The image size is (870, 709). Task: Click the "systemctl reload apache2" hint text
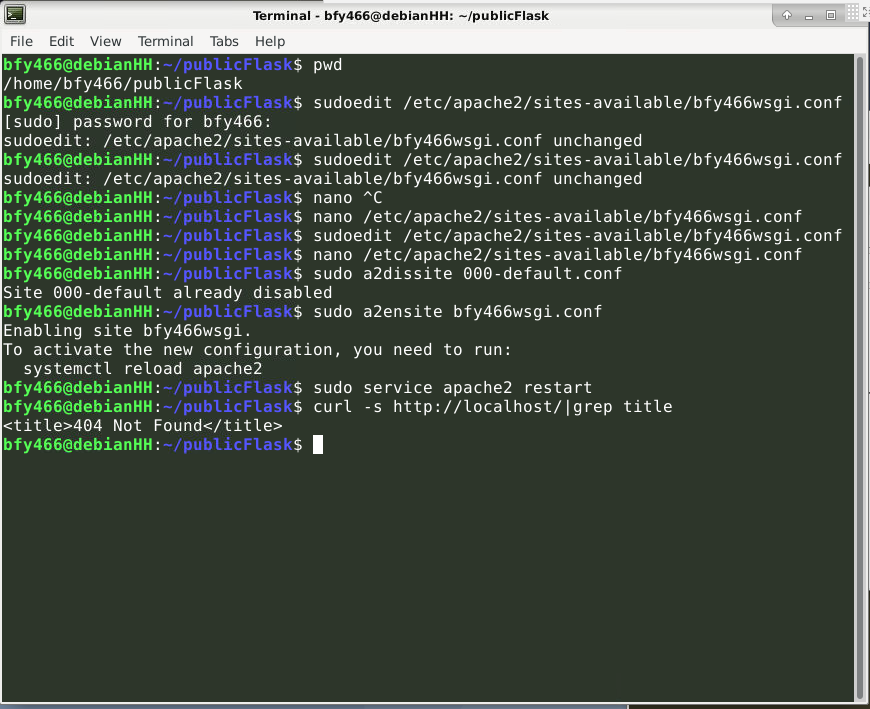tap(142, 369)
